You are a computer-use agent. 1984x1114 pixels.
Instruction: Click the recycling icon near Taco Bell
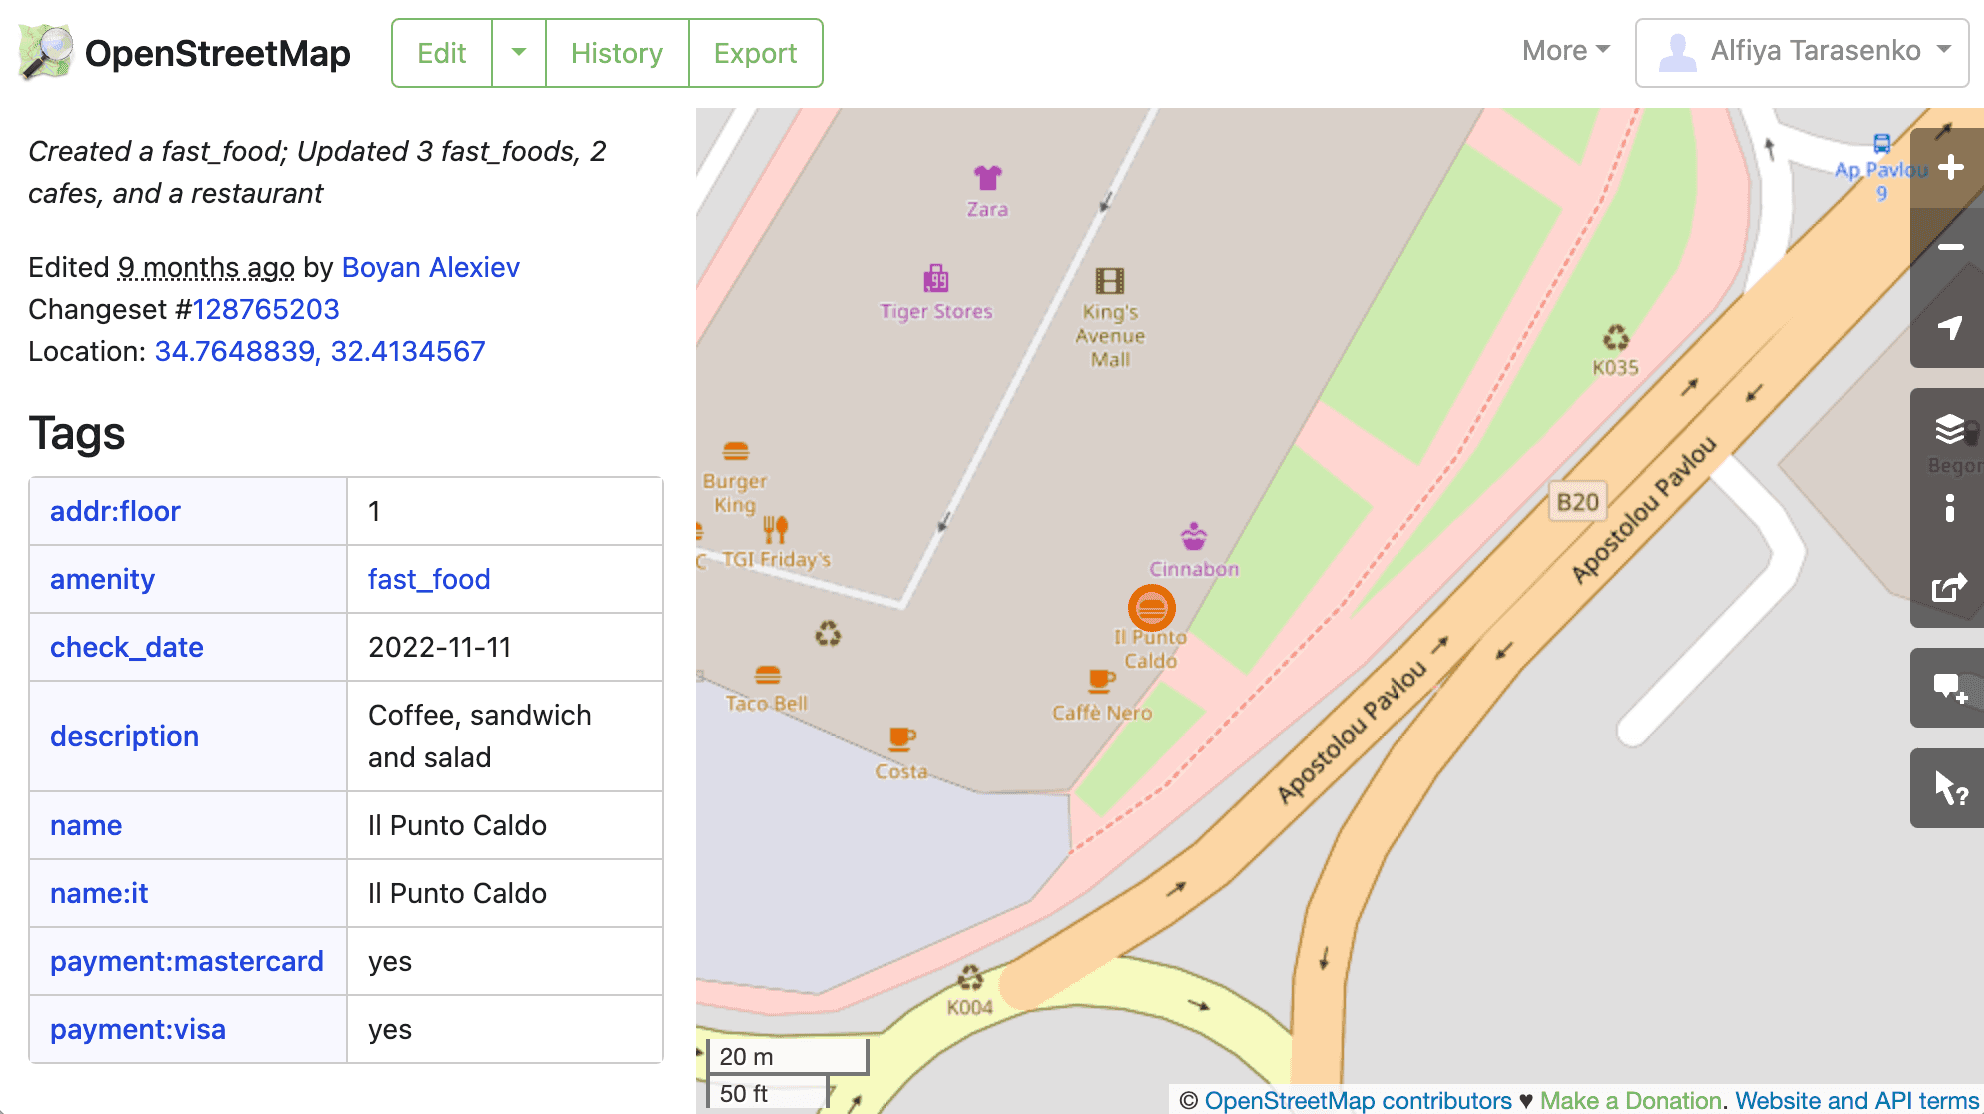[828, 633]
